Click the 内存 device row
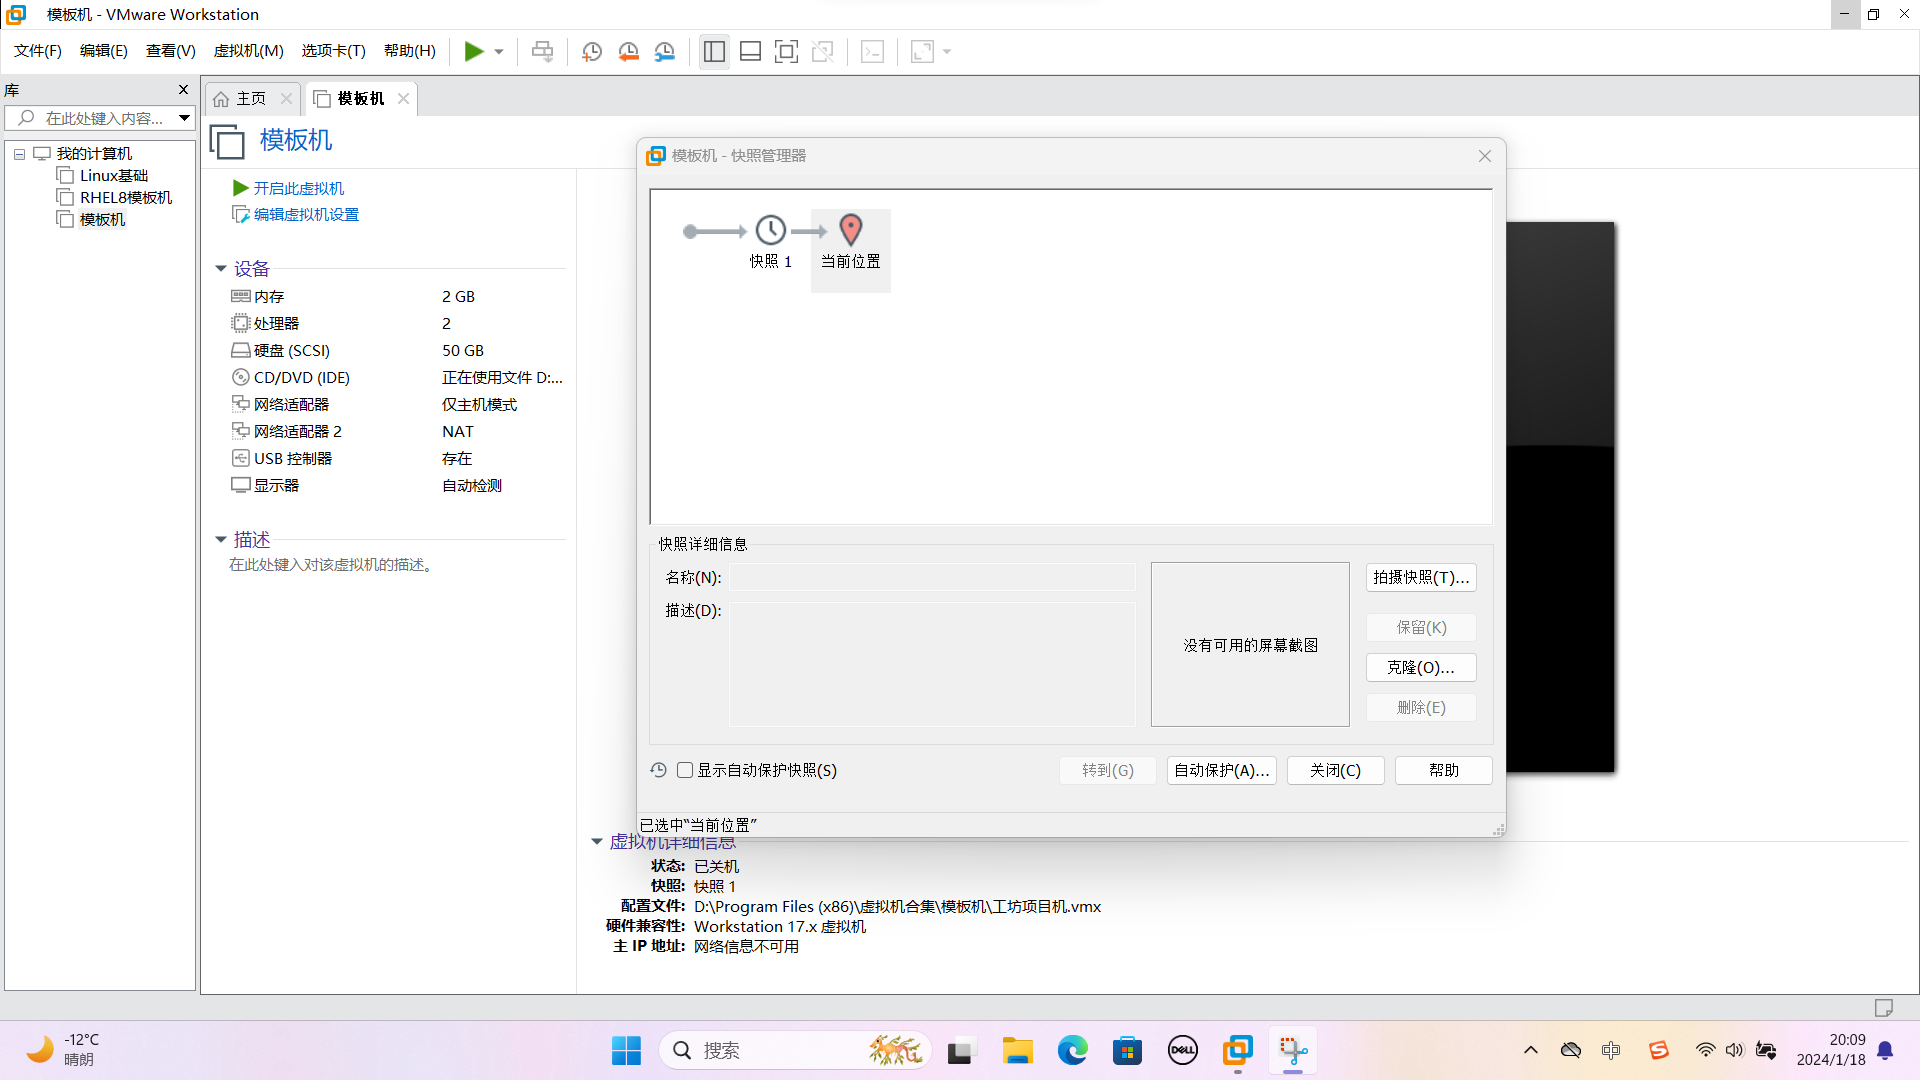Viewport: 1920px width, 1080px height. pyautogui.click(x=397, y=297)
